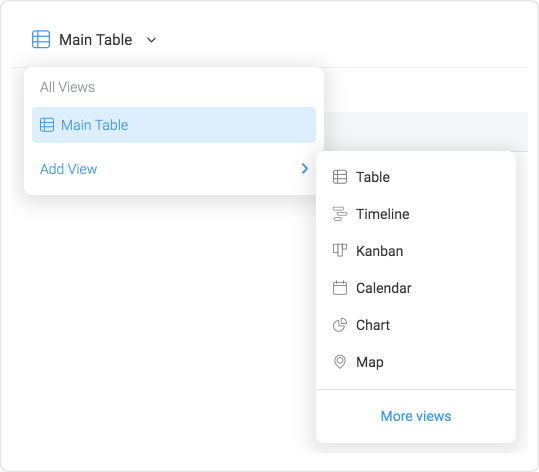The image size is (539, 472).
Task: Click the Main Table header title text
Action: coord(96,40)
